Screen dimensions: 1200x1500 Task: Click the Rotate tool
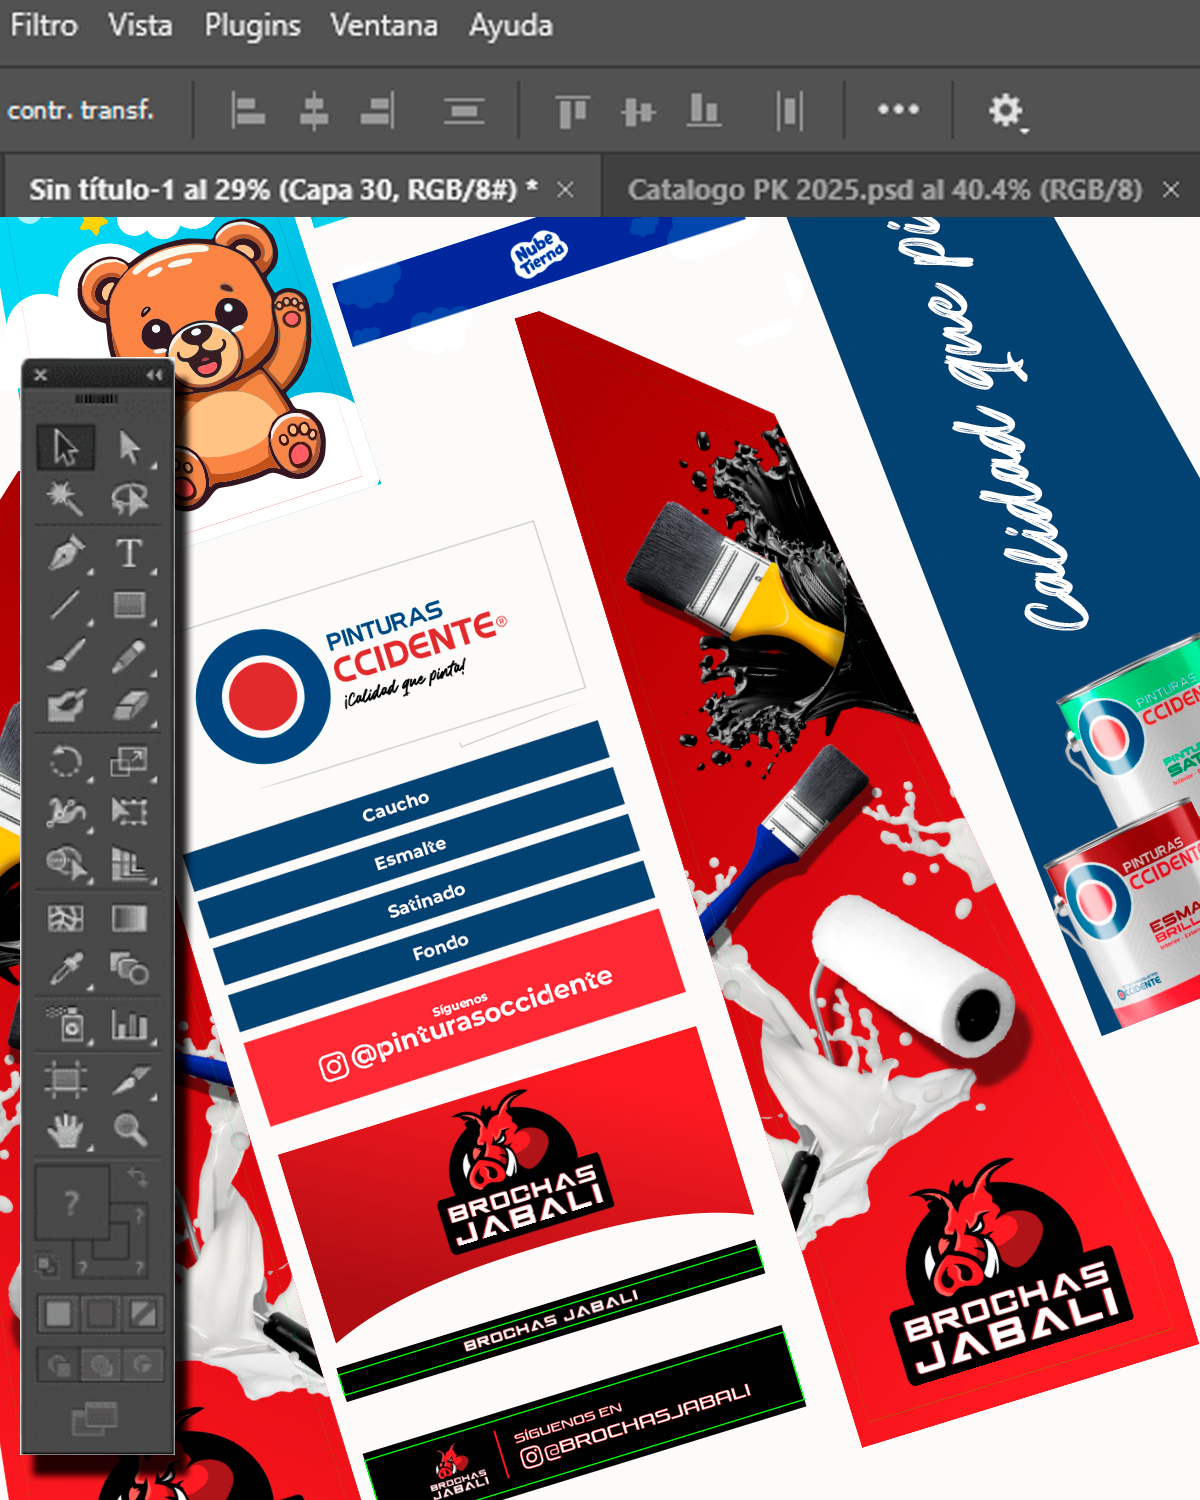point(66,762)
